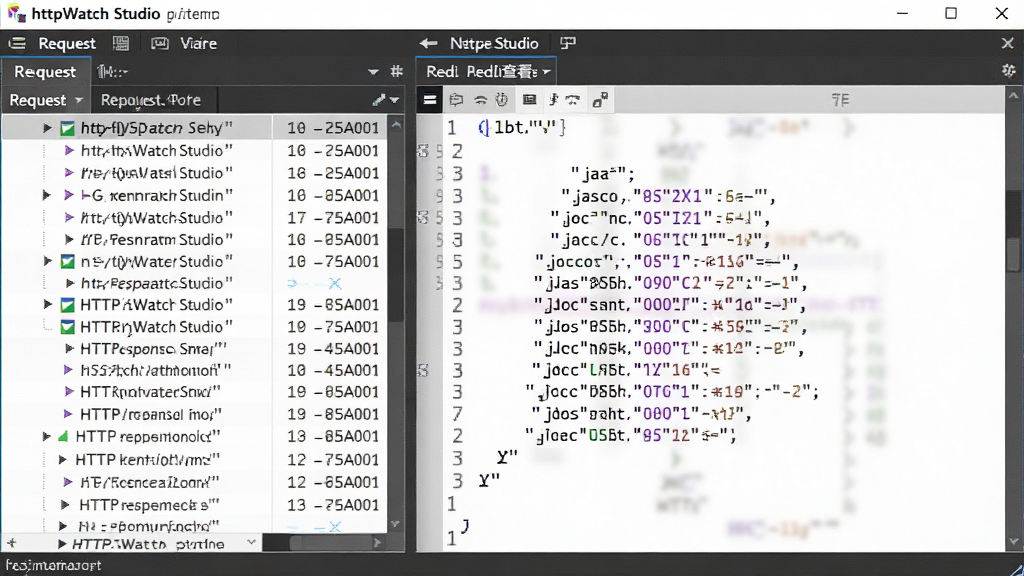Click the code editor scroll-down arrow
Screen dimensions: 1024x576
[x=1013, y=541]
